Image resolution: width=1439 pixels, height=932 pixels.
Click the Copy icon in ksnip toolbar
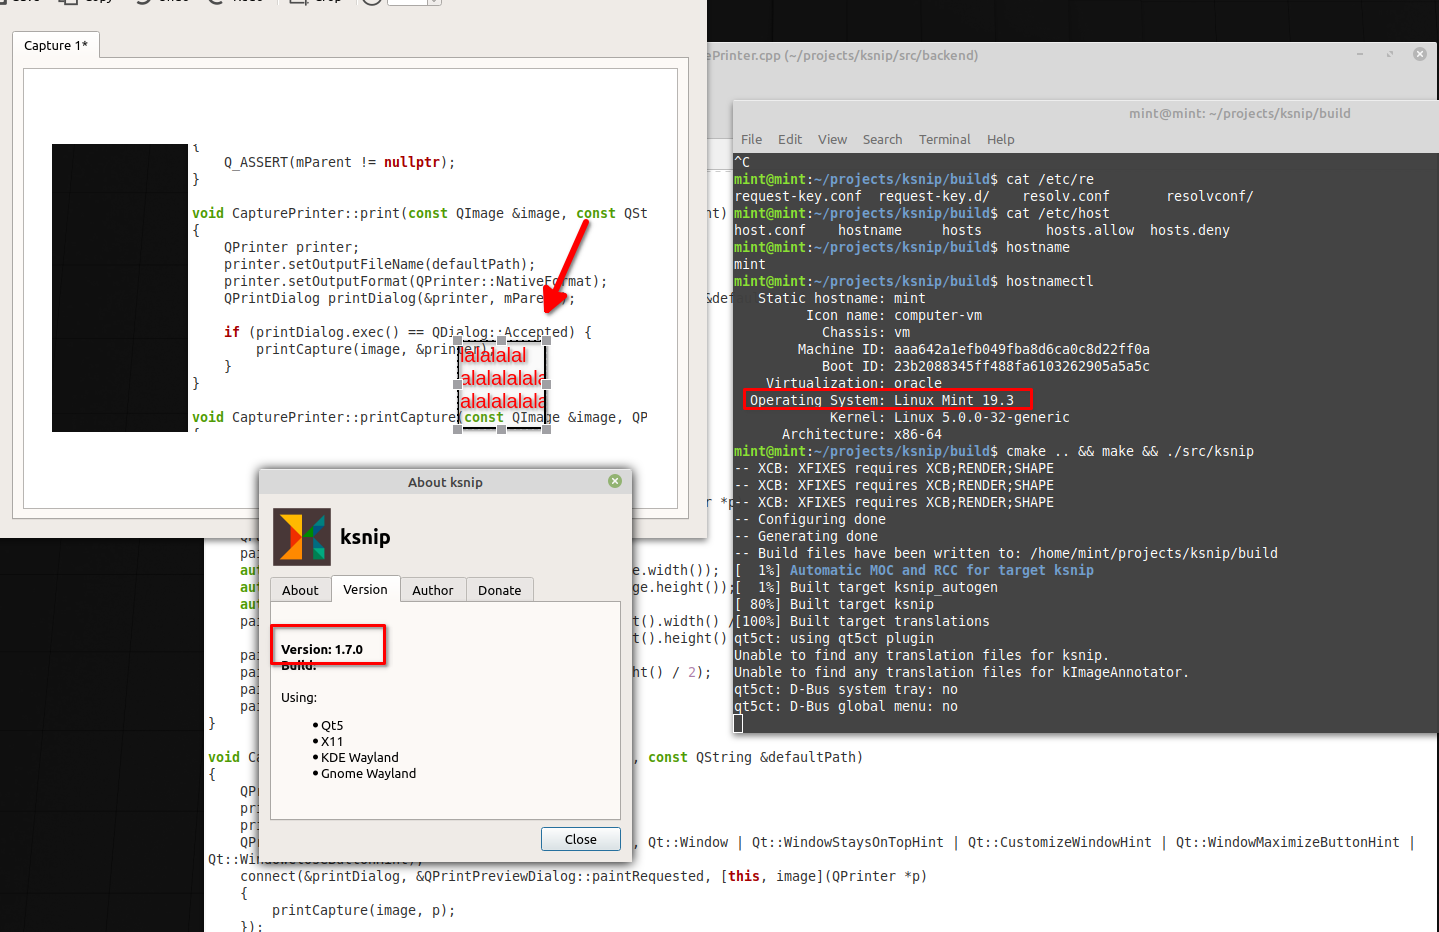tap(85, 2)
